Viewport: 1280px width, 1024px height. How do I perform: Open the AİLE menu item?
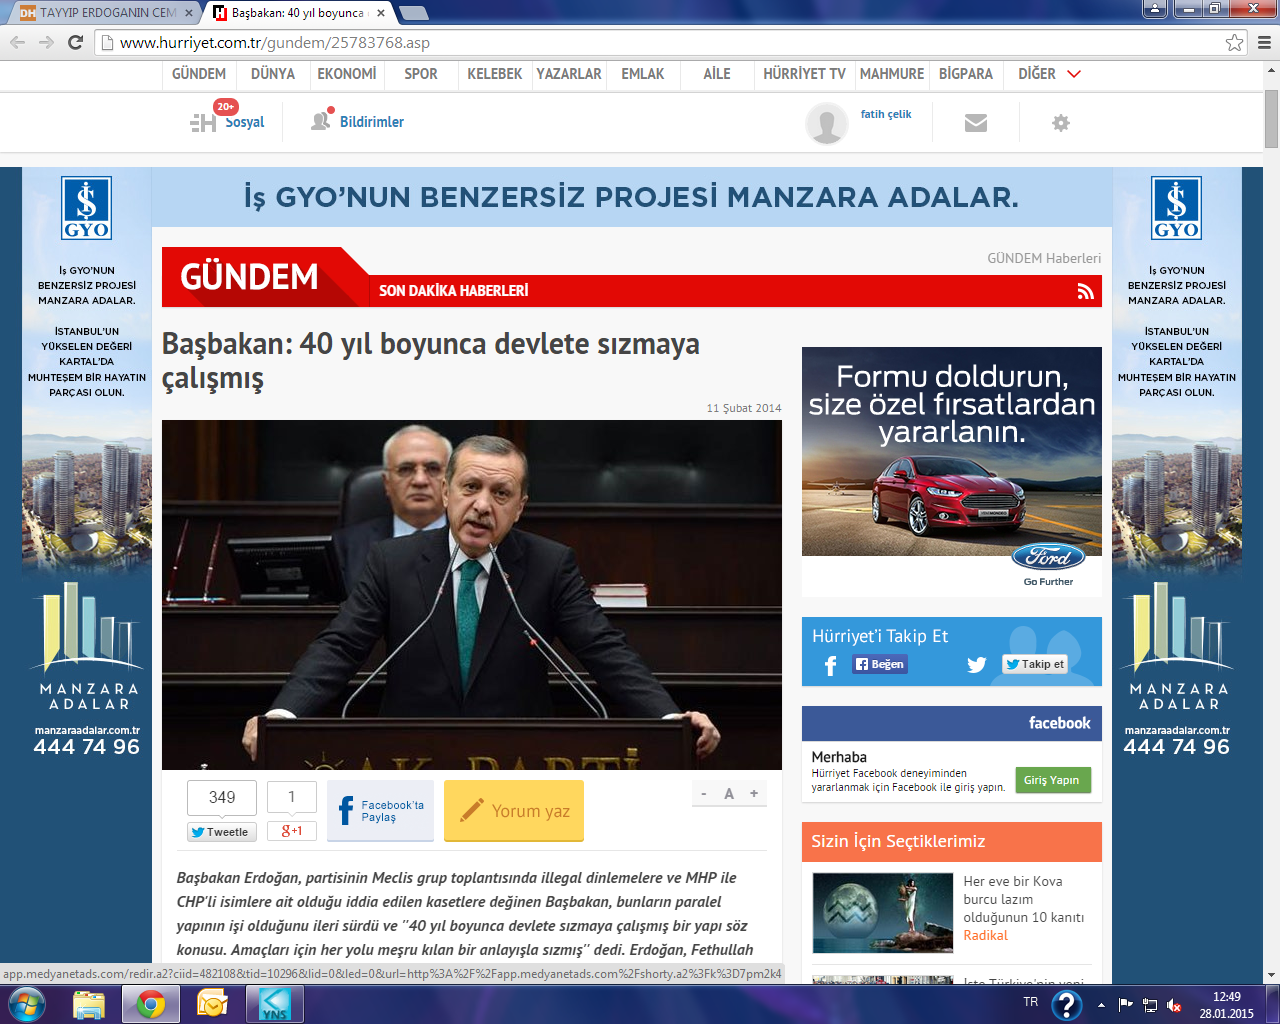[717, 74]
